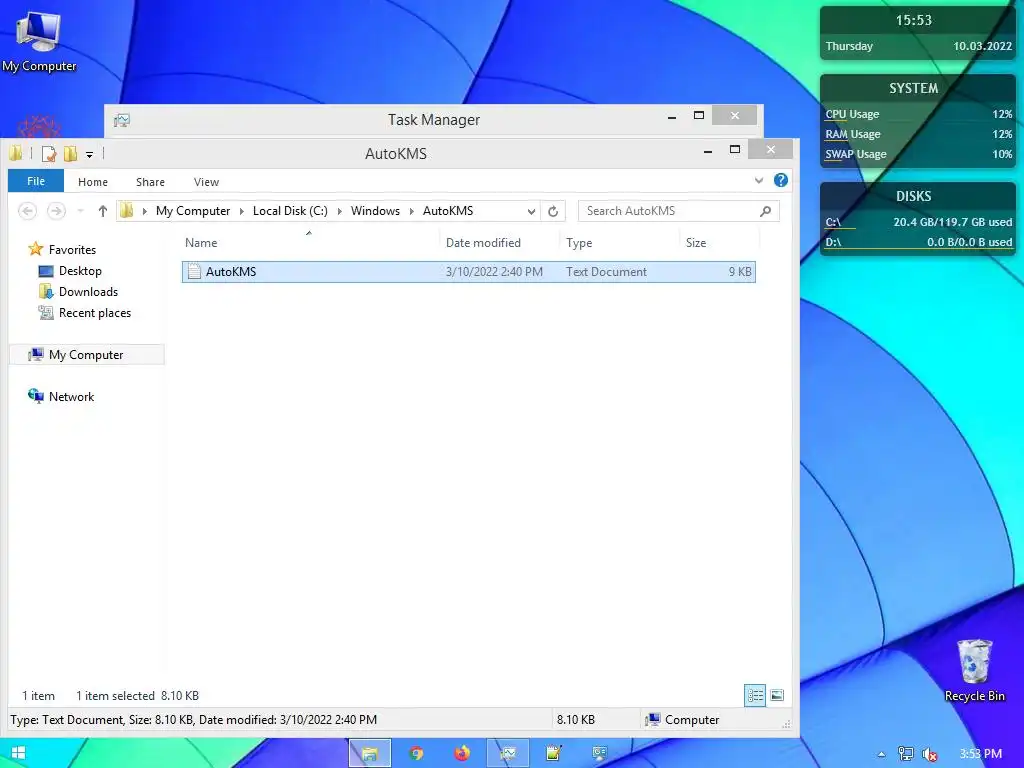Open the Recycle Bin desktop icon
The height and width of the screenshot is (768, 1024).
[x=974, y=670]
